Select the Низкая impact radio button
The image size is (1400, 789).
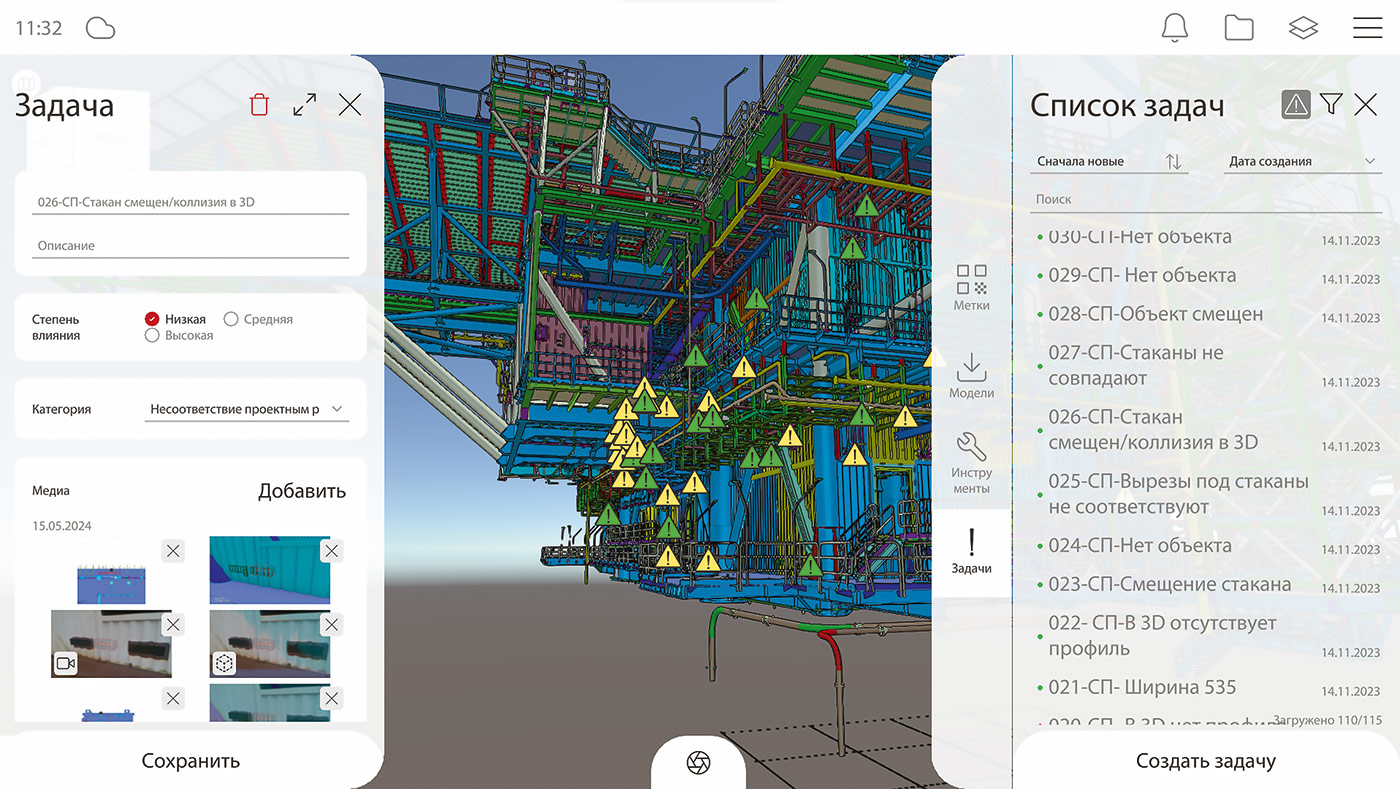pyautogui.click(x=153, y=319)
